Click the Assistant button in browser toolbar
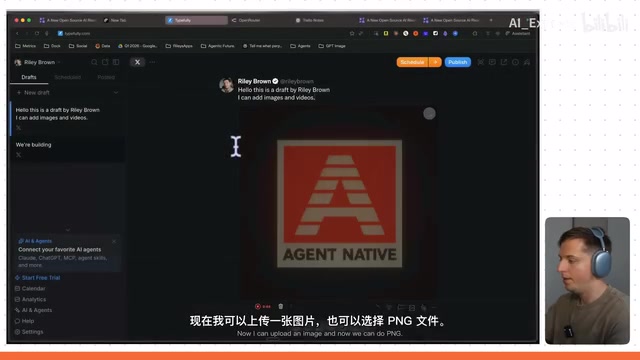Viewport: 640px width, 360px height. point(518,33)
